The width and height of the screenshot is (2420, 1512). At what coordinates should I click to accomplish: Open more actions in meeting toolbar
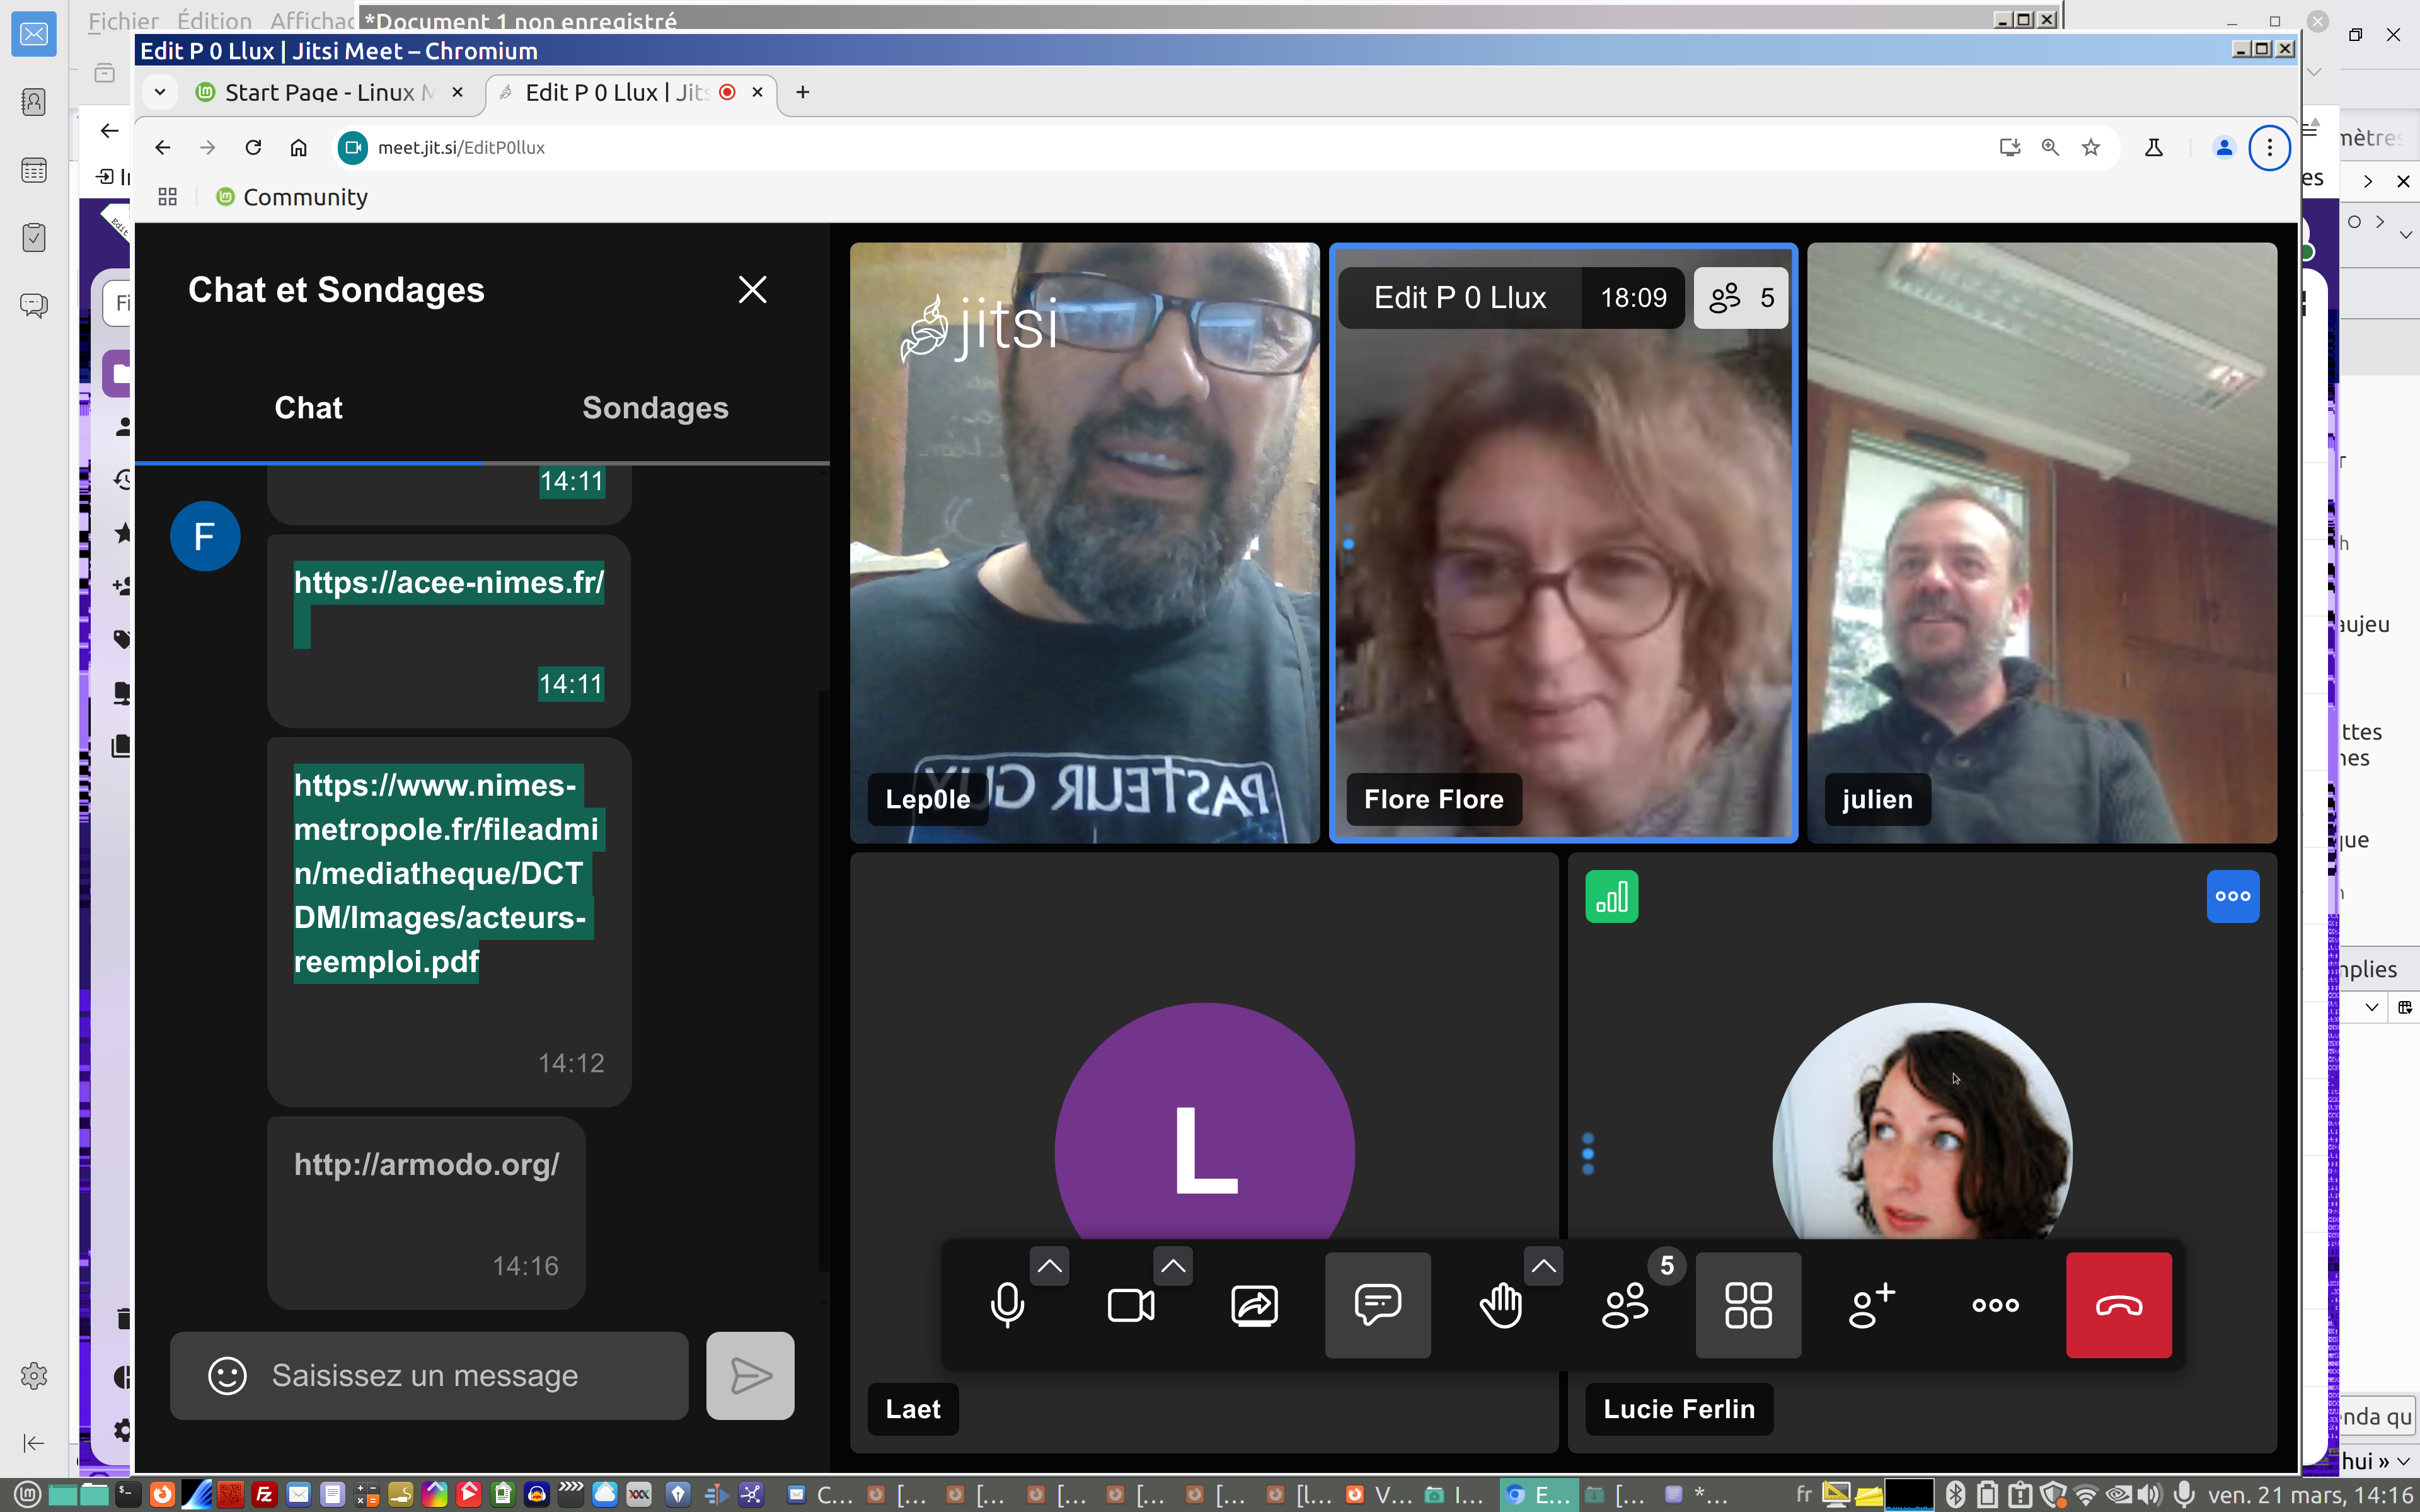(x=1995, y=1305)
